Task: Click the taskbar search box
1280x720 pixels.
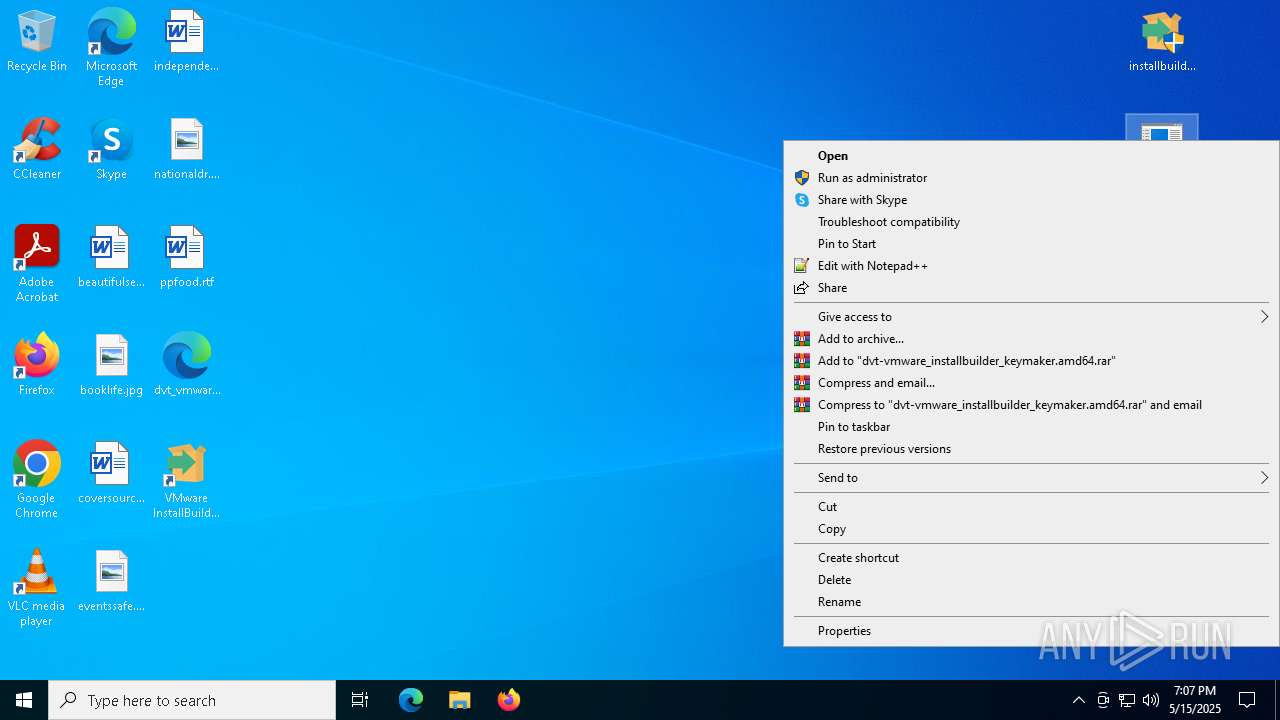Action: 192,700
